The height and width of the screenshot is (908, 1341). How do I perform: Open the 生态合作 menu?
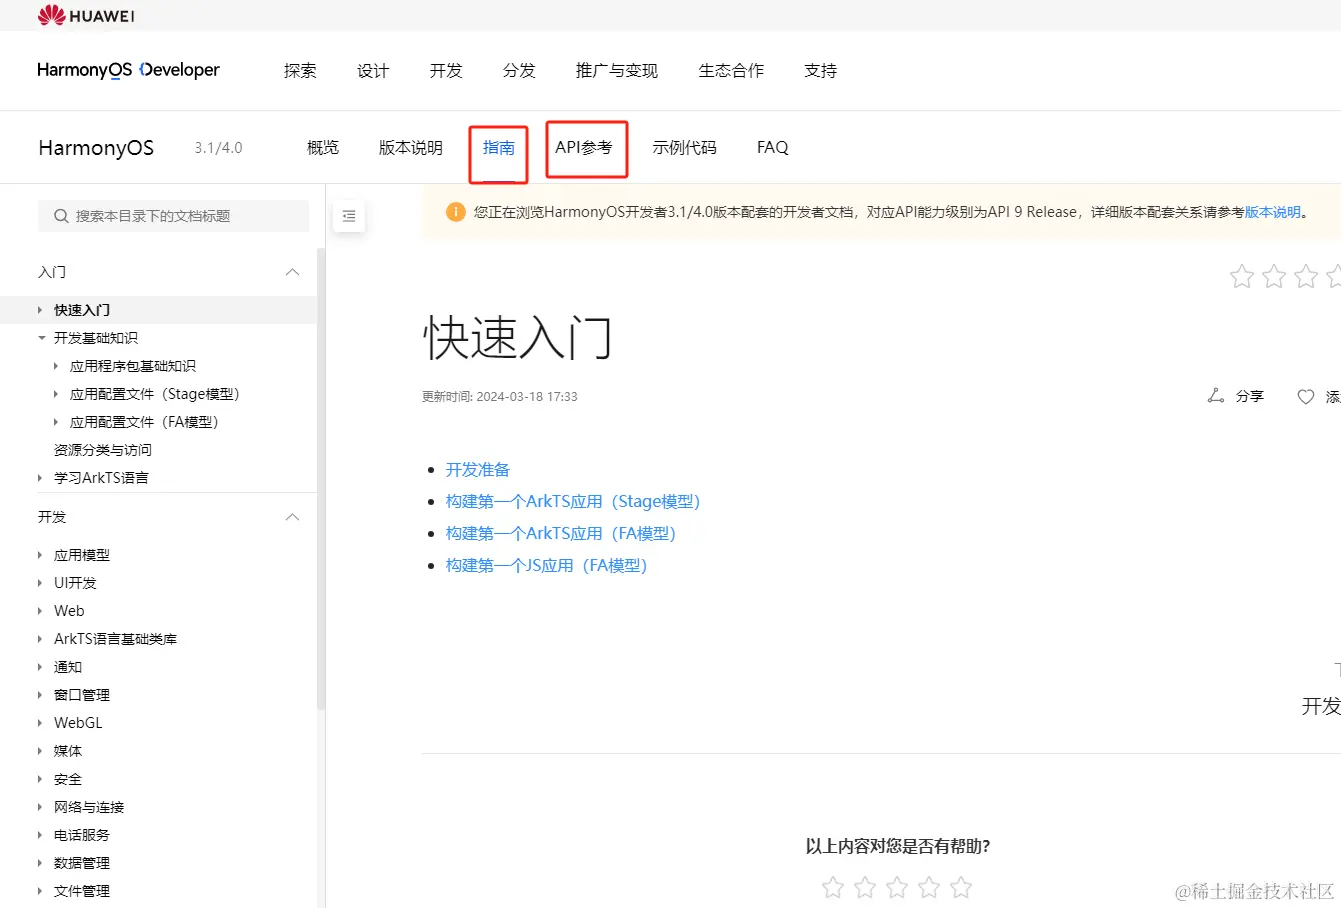point(731,70)
